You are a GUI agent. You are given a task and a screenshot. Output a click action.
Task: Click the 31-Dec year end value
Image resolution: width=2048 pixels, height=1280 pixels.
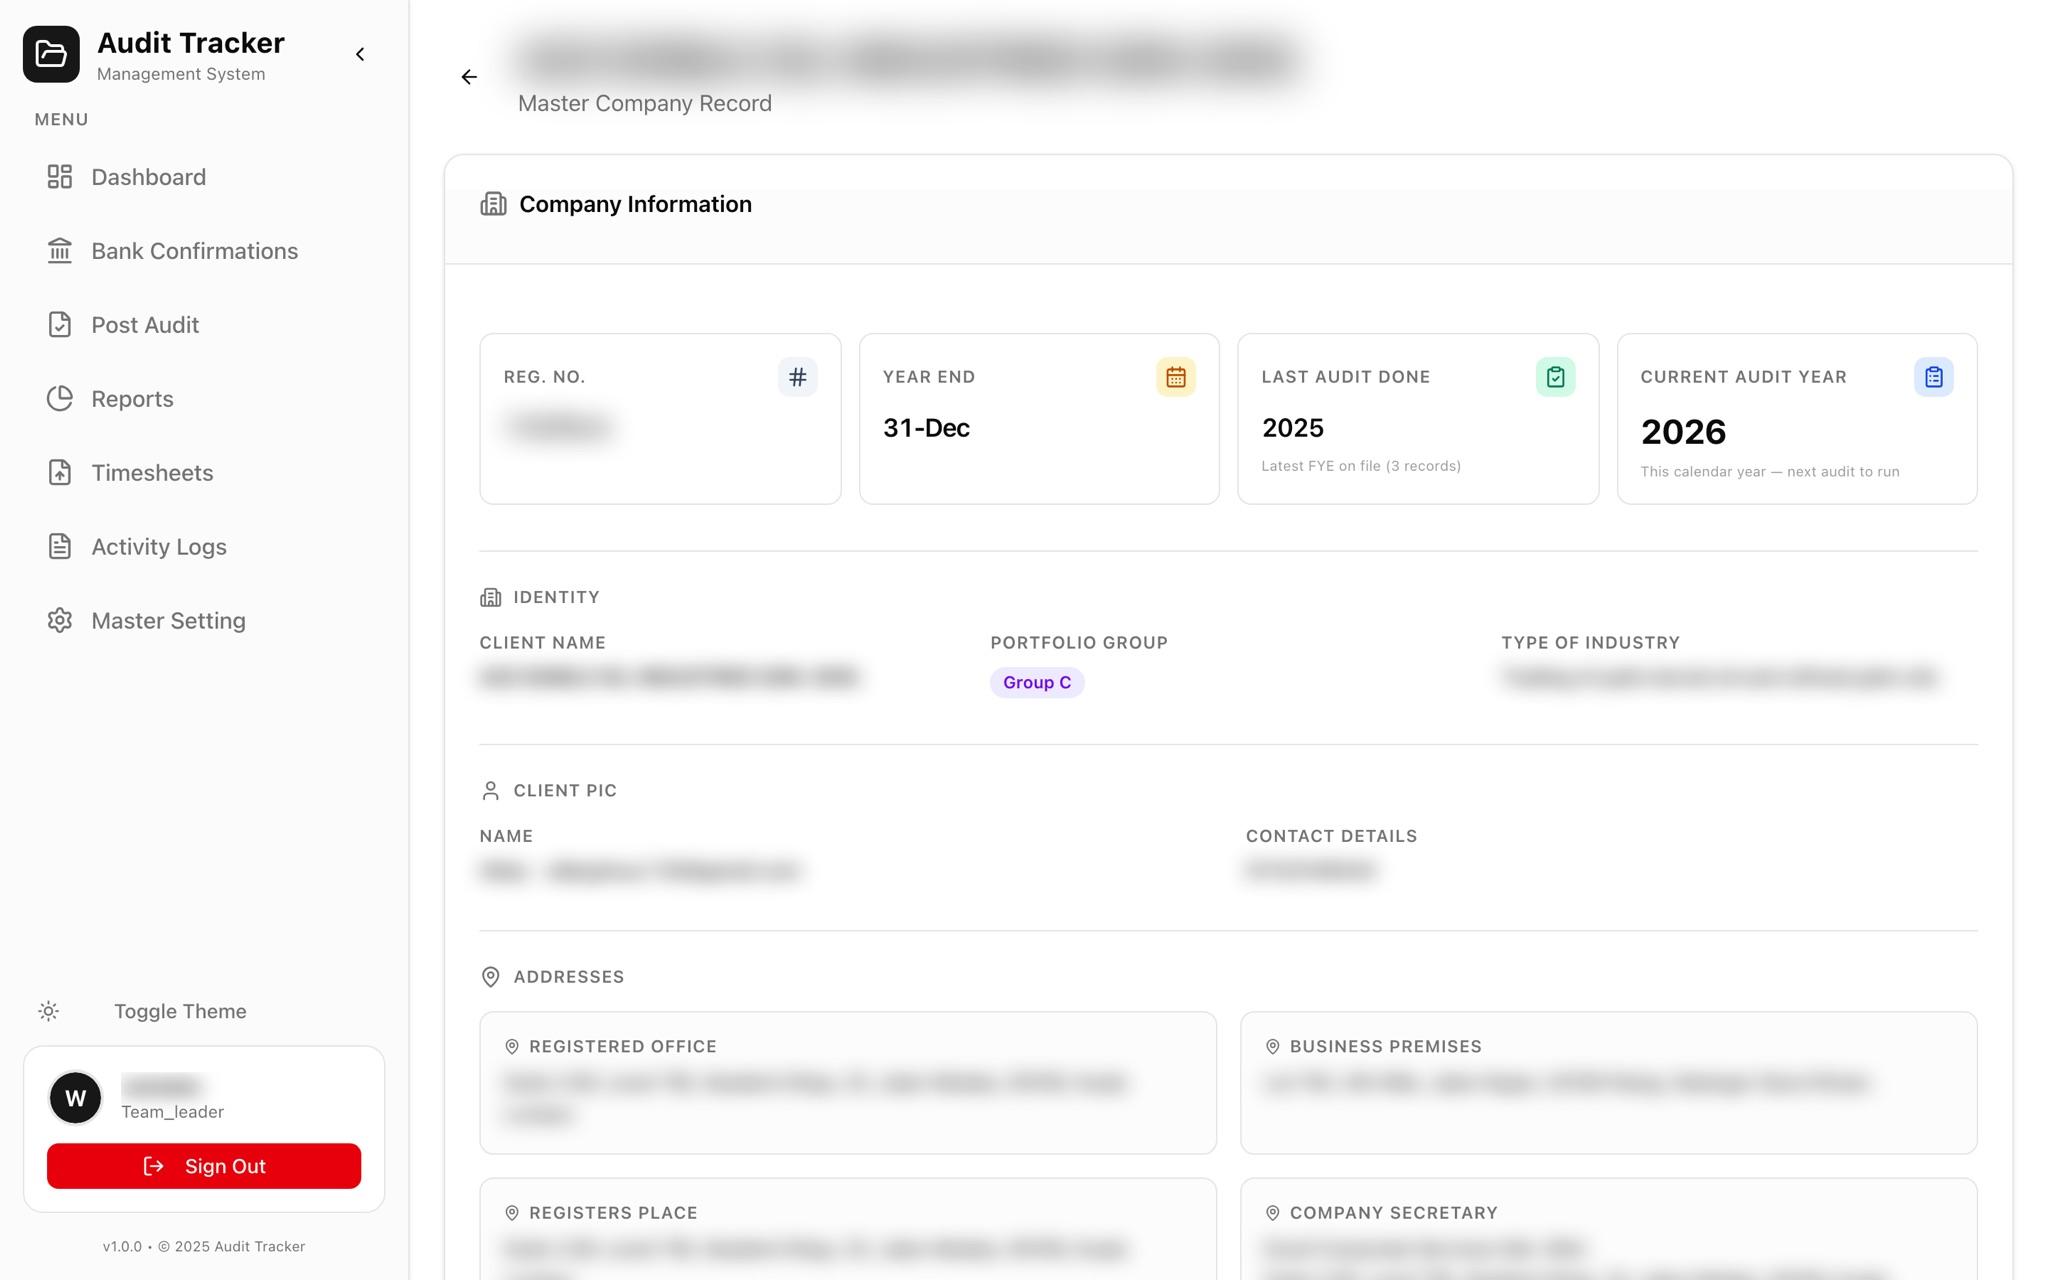click(x=926, y=428)
